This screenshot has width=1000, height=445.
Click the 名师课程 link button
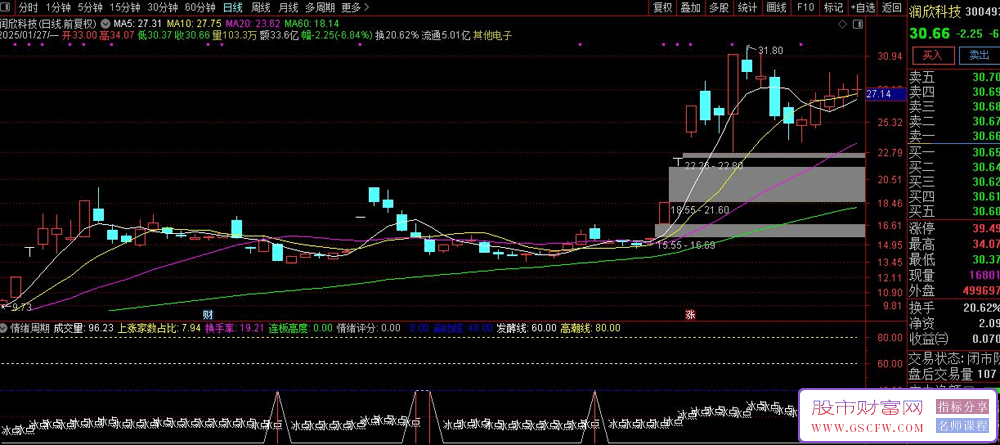tap(962, 427)
